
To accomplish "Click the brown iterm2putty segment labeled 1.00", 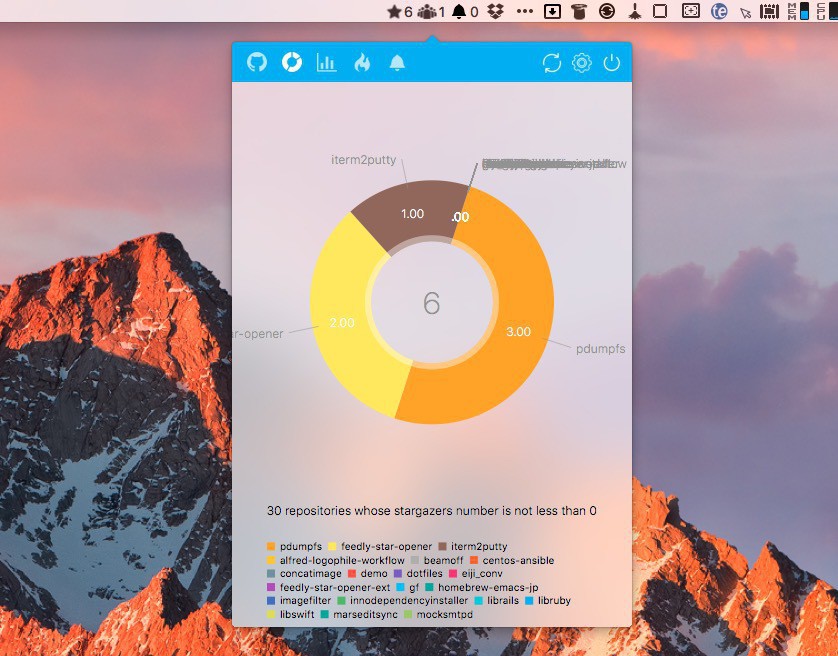I will click(412, 214).
